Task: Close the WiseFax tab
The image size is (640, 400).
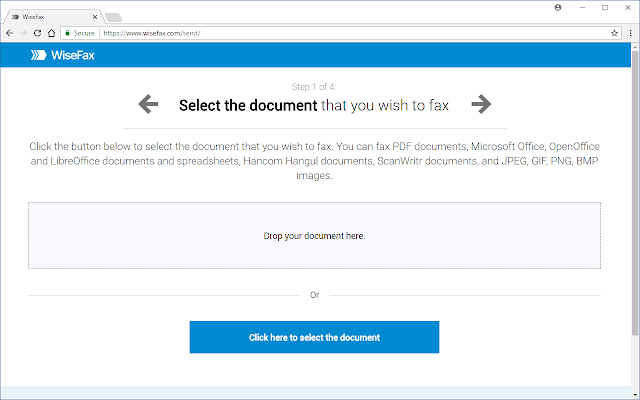Action: coord(95,16)
